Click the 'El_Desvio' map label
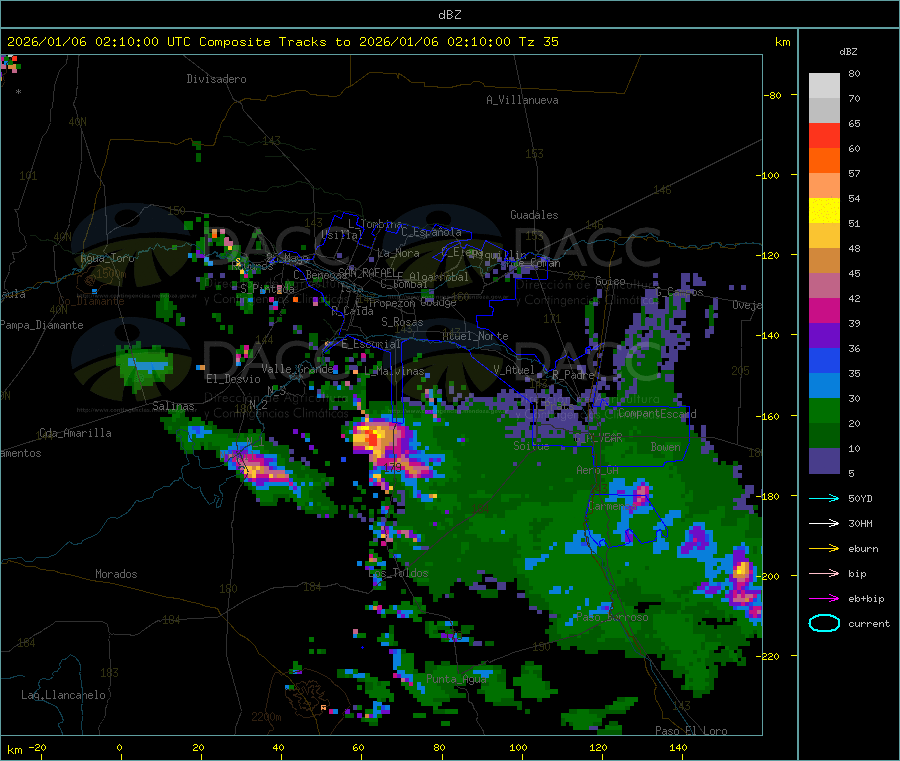Image resolution: width=900 pixels, height=761 pixels. point(233,379)
